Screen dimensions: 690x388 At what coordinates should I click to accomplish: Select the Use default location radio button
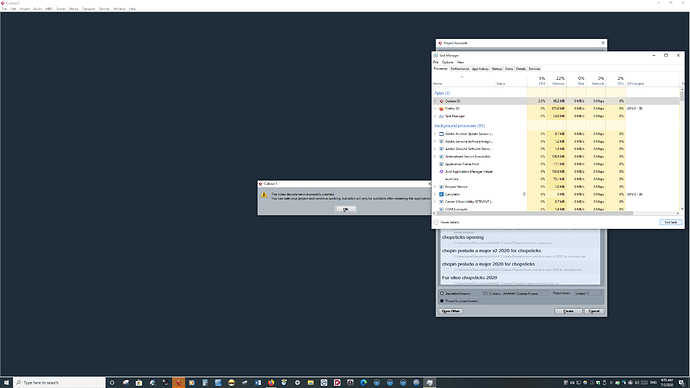click(x=442, y=293)
